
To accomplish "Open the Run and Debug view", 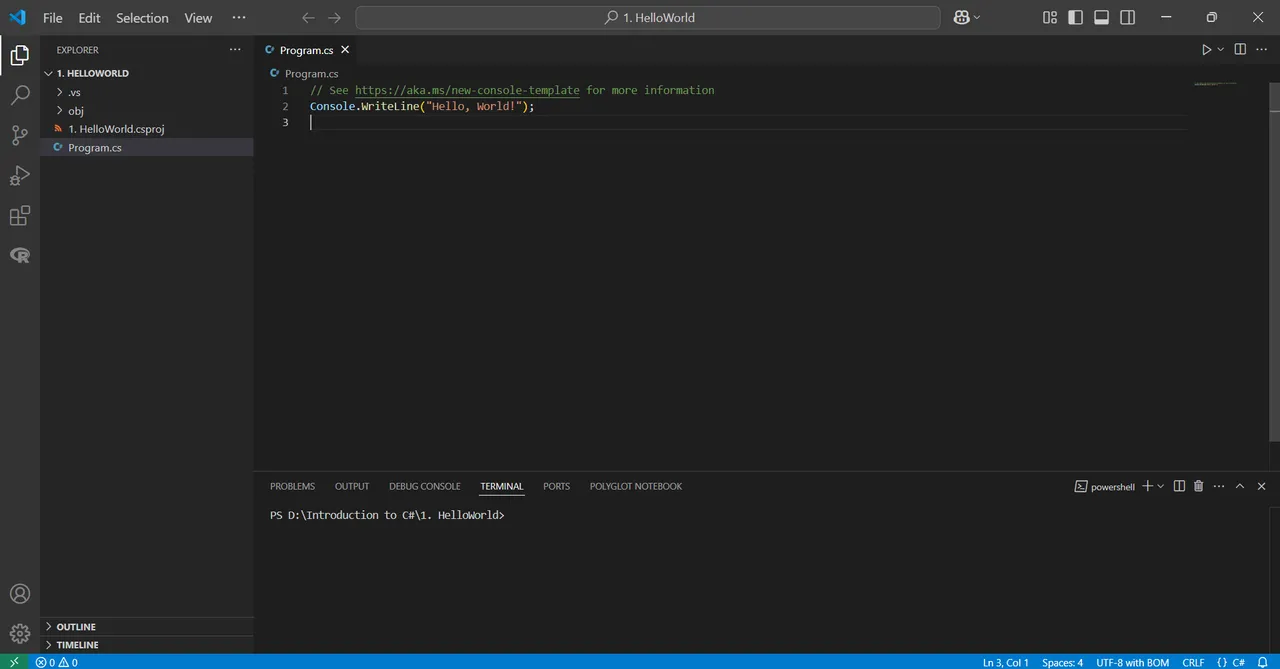I will pyautogui.click(x=20, y=176).
